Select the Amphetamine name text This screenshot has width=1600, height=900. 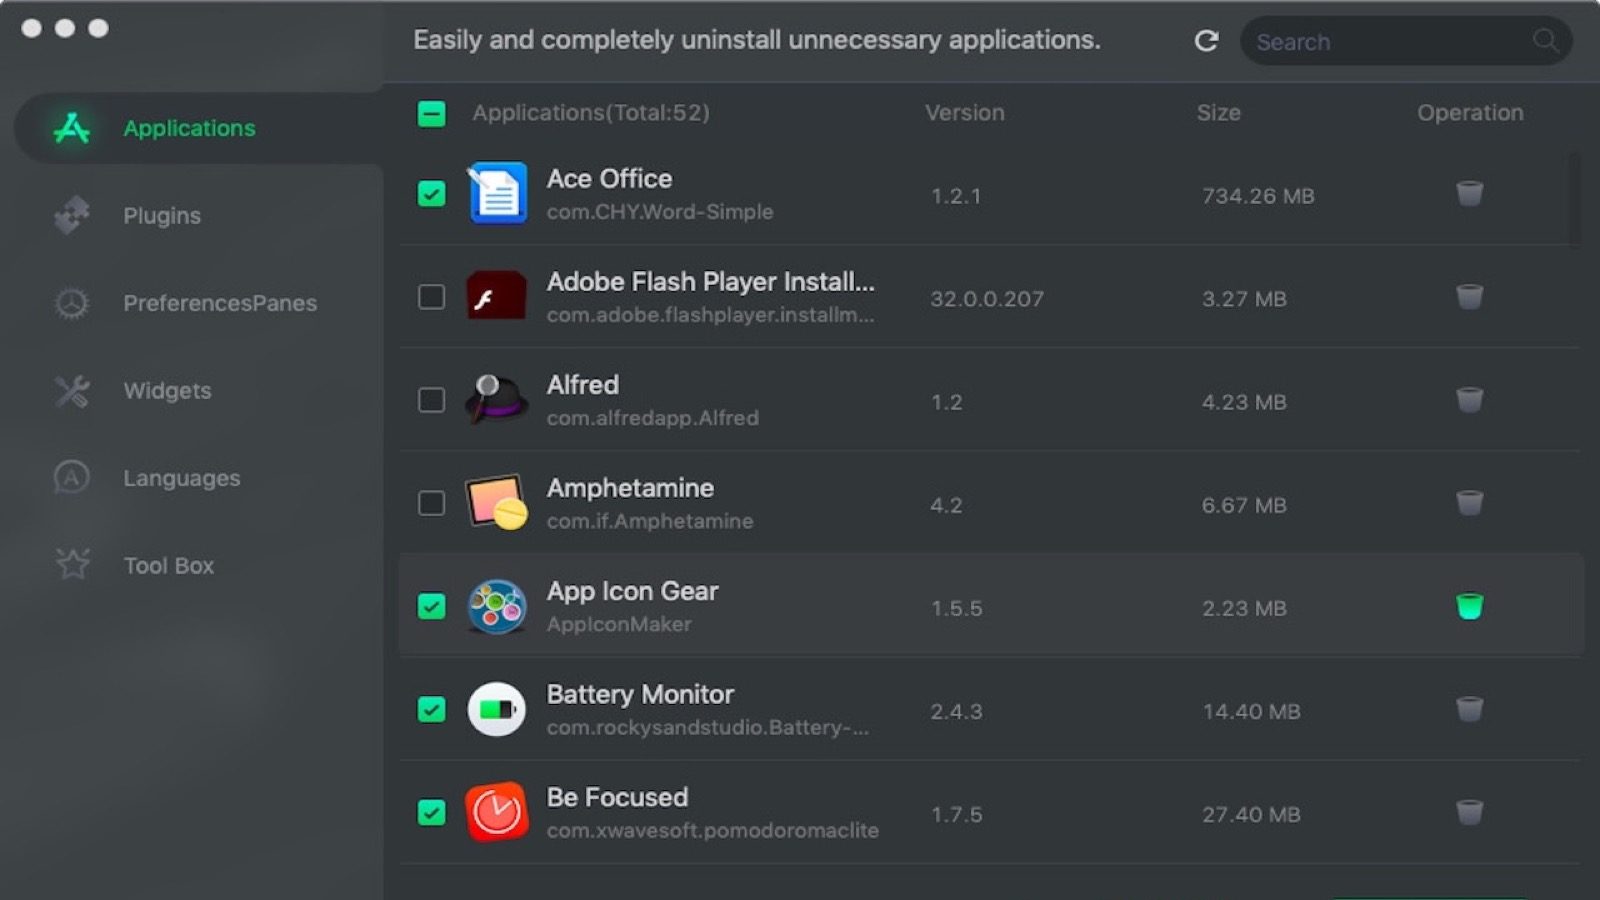(630, 488)
